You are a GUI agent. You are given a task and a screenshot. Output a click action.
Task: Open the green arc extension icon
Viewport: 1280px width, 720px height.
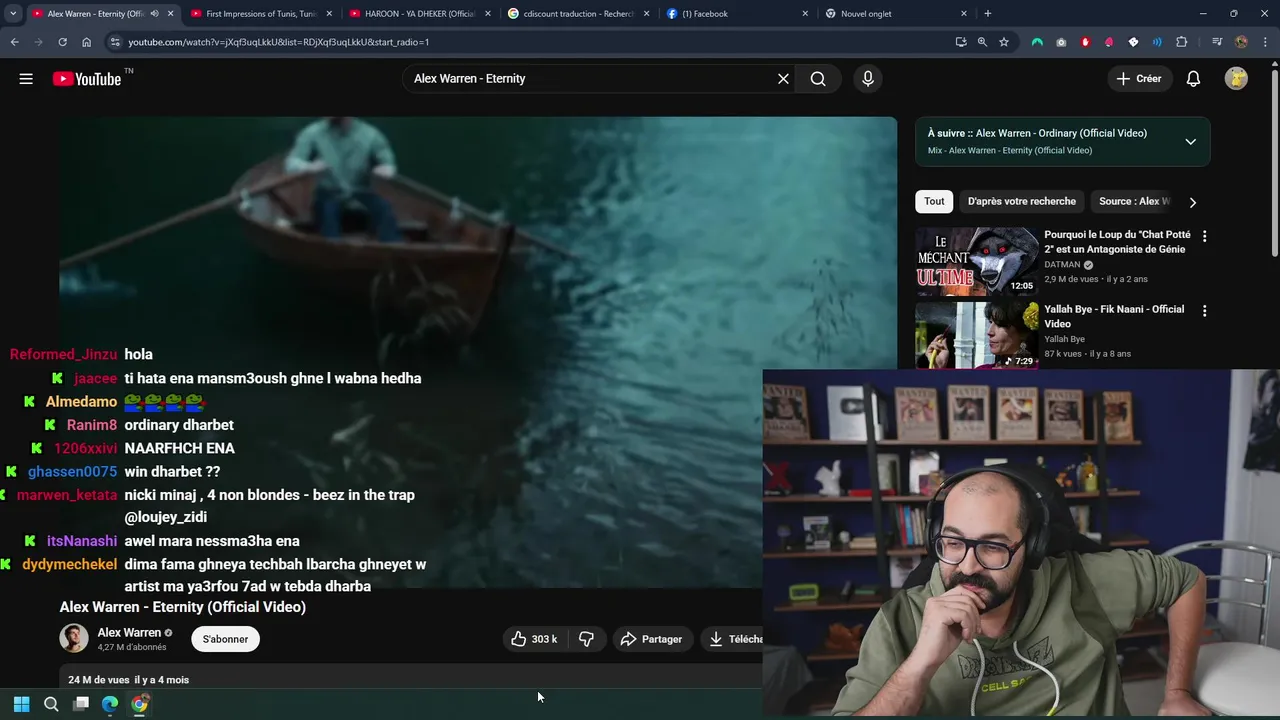(x=1037, y=42)
